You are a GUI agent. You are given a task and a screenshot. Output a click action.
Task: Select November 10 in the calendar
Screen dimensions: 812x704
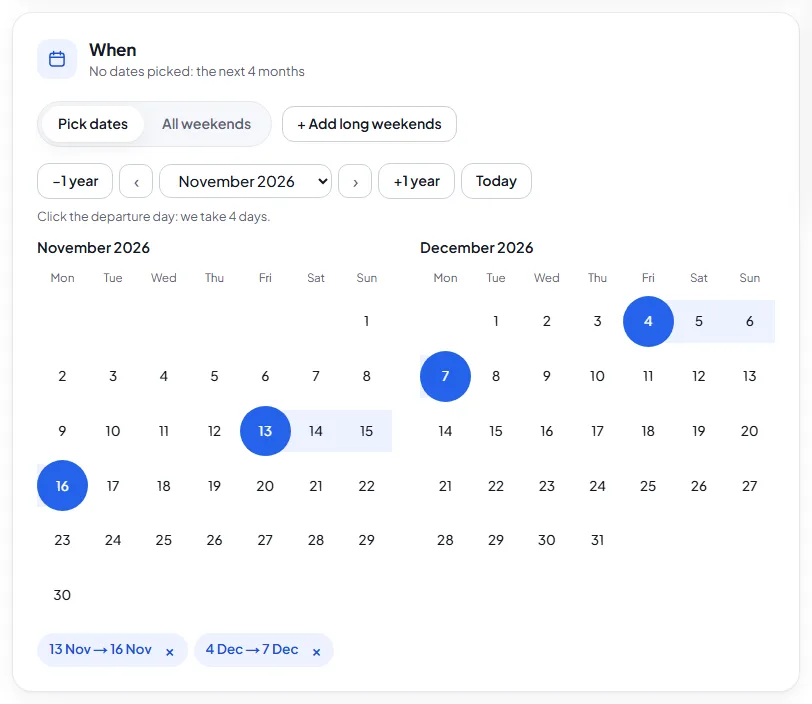click(113, 431)
